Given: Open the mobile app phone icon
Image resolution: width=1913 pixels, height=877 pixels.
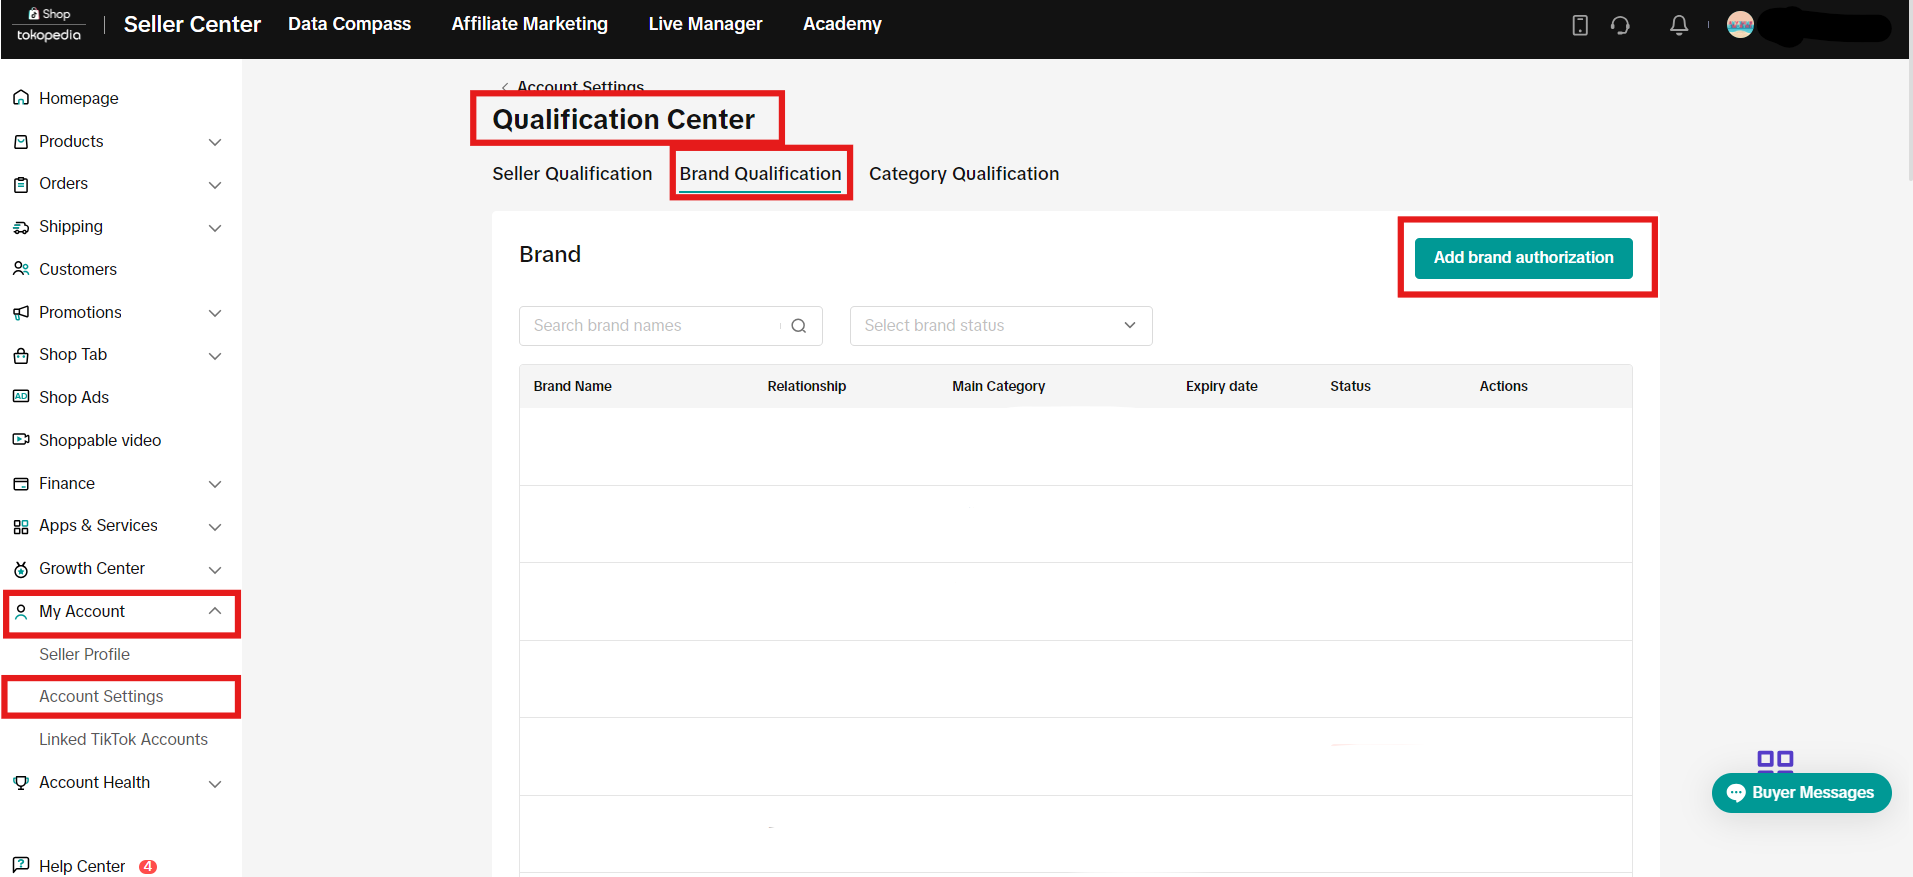Looking at the screenshot, I should (1580, 25).
